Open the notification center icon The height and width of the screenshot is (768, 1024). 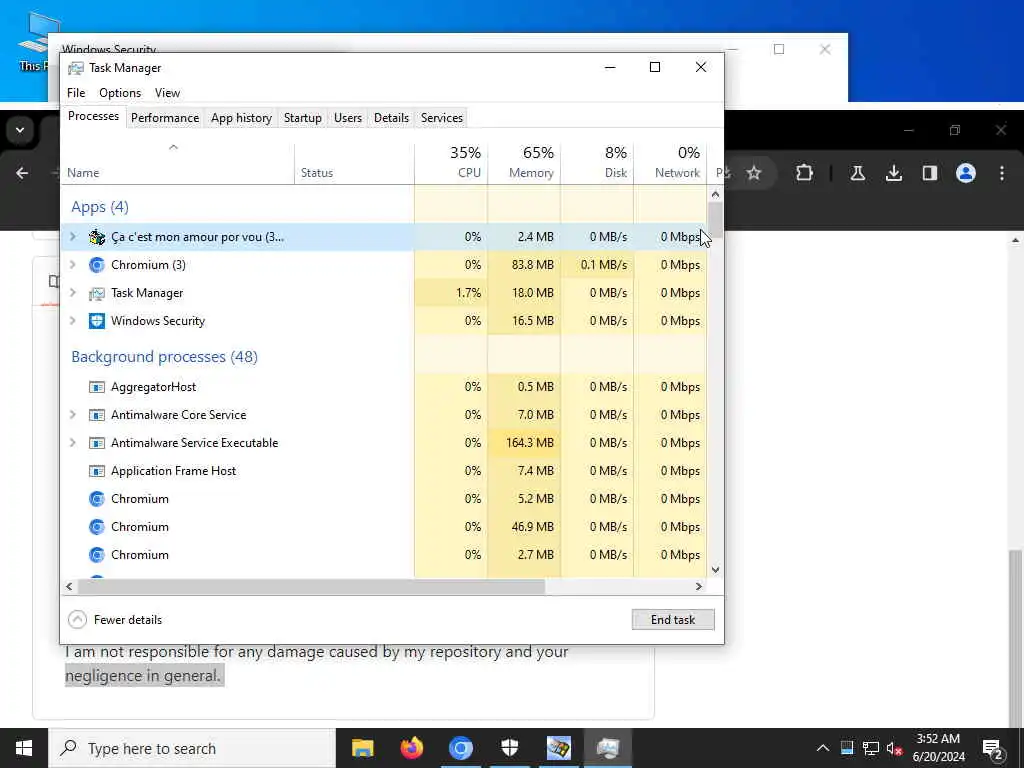pyautogui.click(x=992, y=748)
